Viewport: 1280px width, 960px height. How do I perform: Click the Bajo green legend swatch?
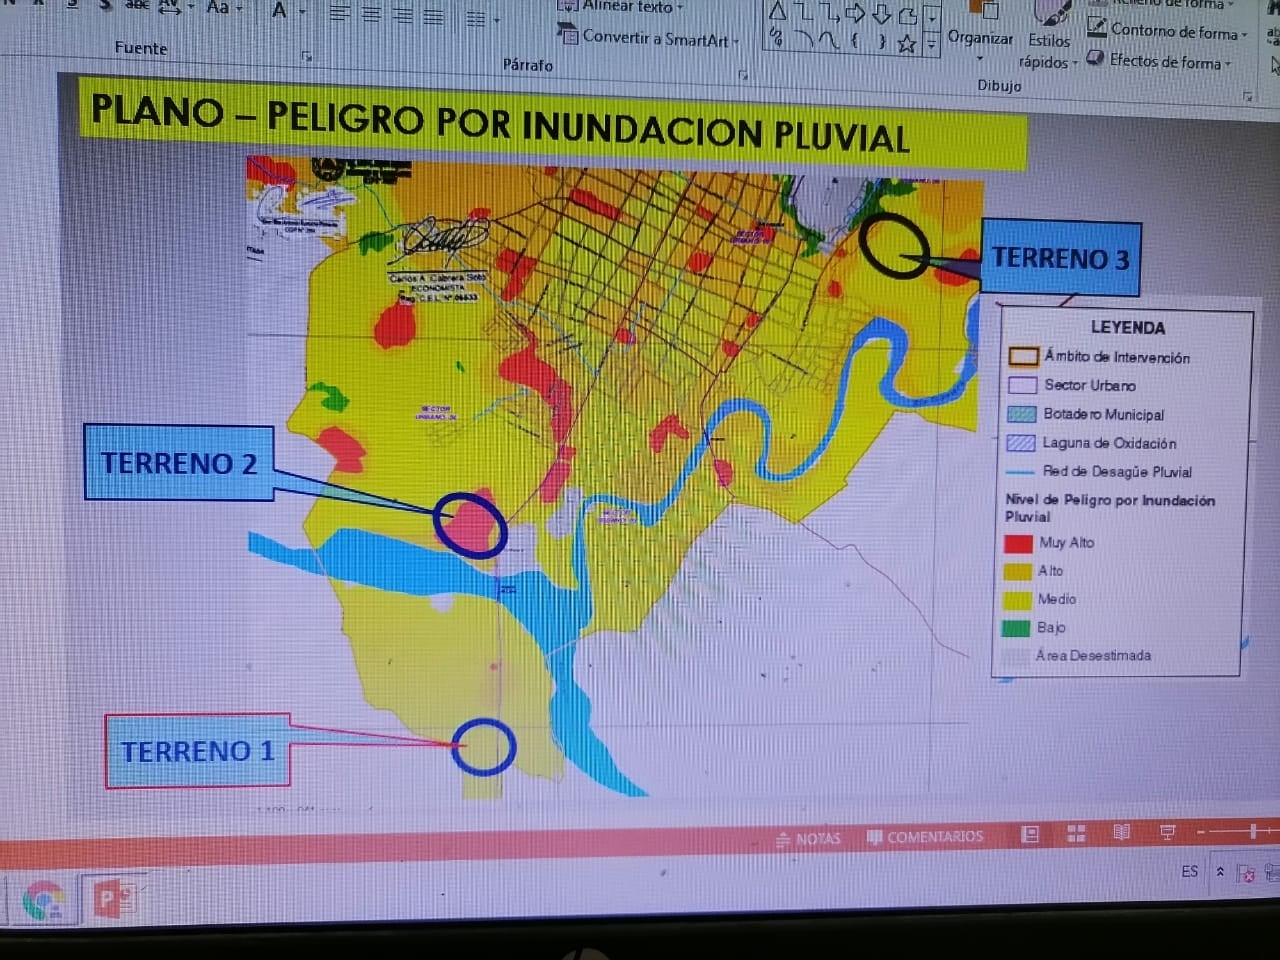click(x=1016, y=628)
